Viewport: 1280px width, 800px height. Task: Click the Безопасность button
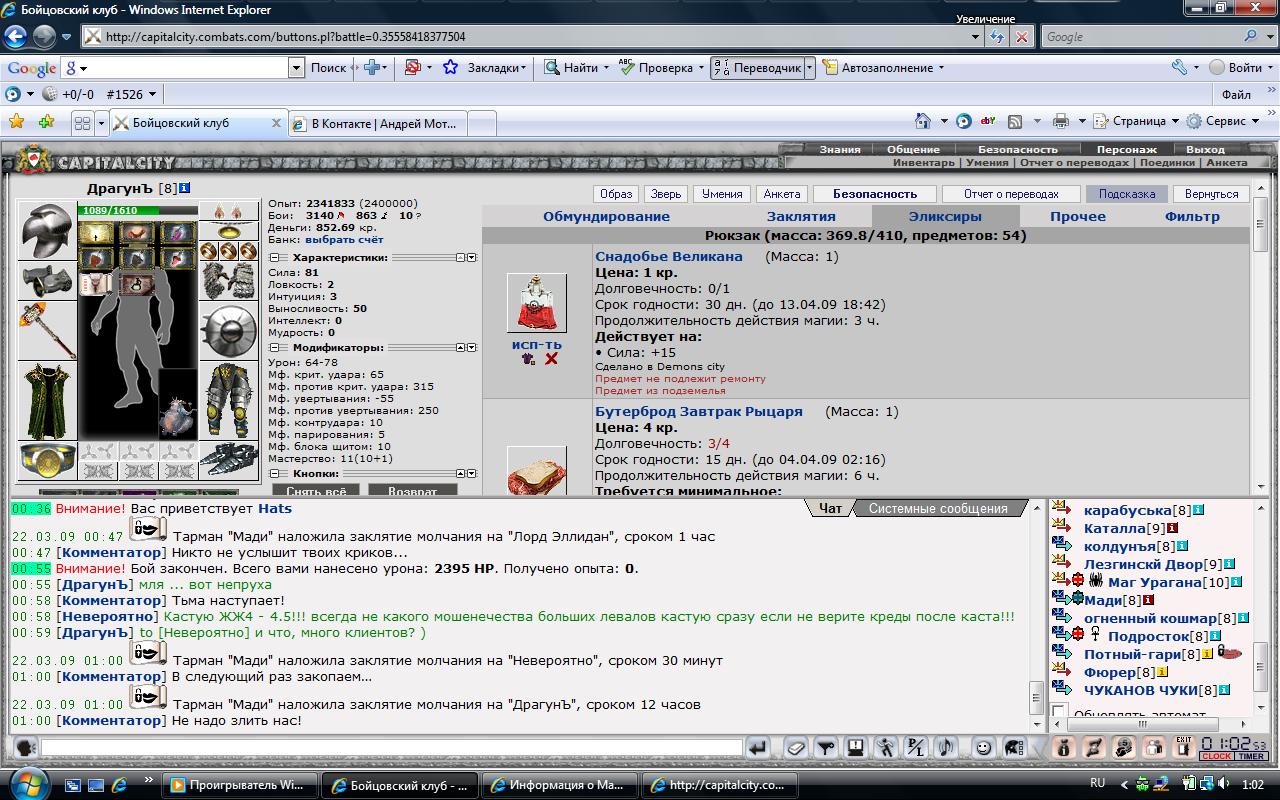pyautogui.click(x=875, y=194)
